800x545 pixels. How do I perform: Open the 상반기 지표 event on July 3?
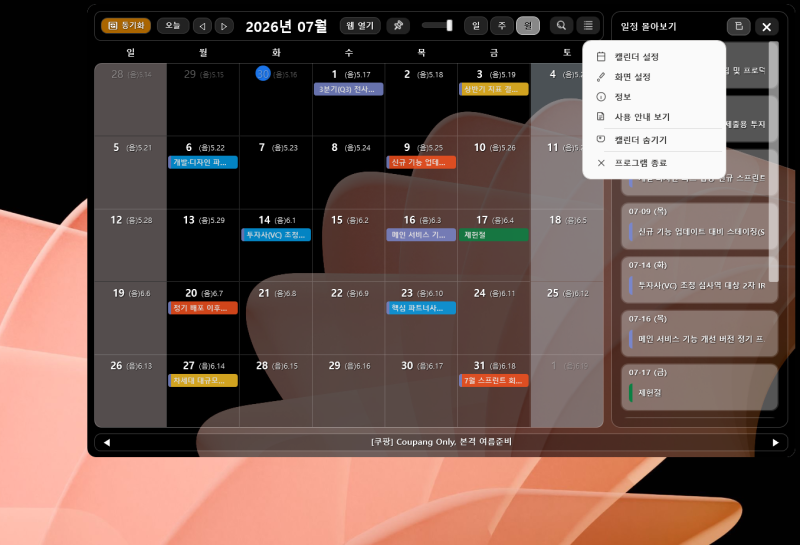click(494, 89)
